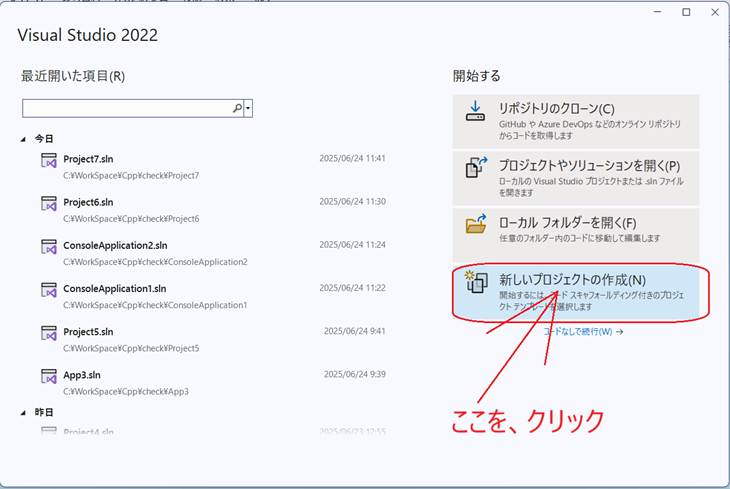Open Project5.sln from recent list
The width and height of the screenshot is (730, 489).
point(213,340)
